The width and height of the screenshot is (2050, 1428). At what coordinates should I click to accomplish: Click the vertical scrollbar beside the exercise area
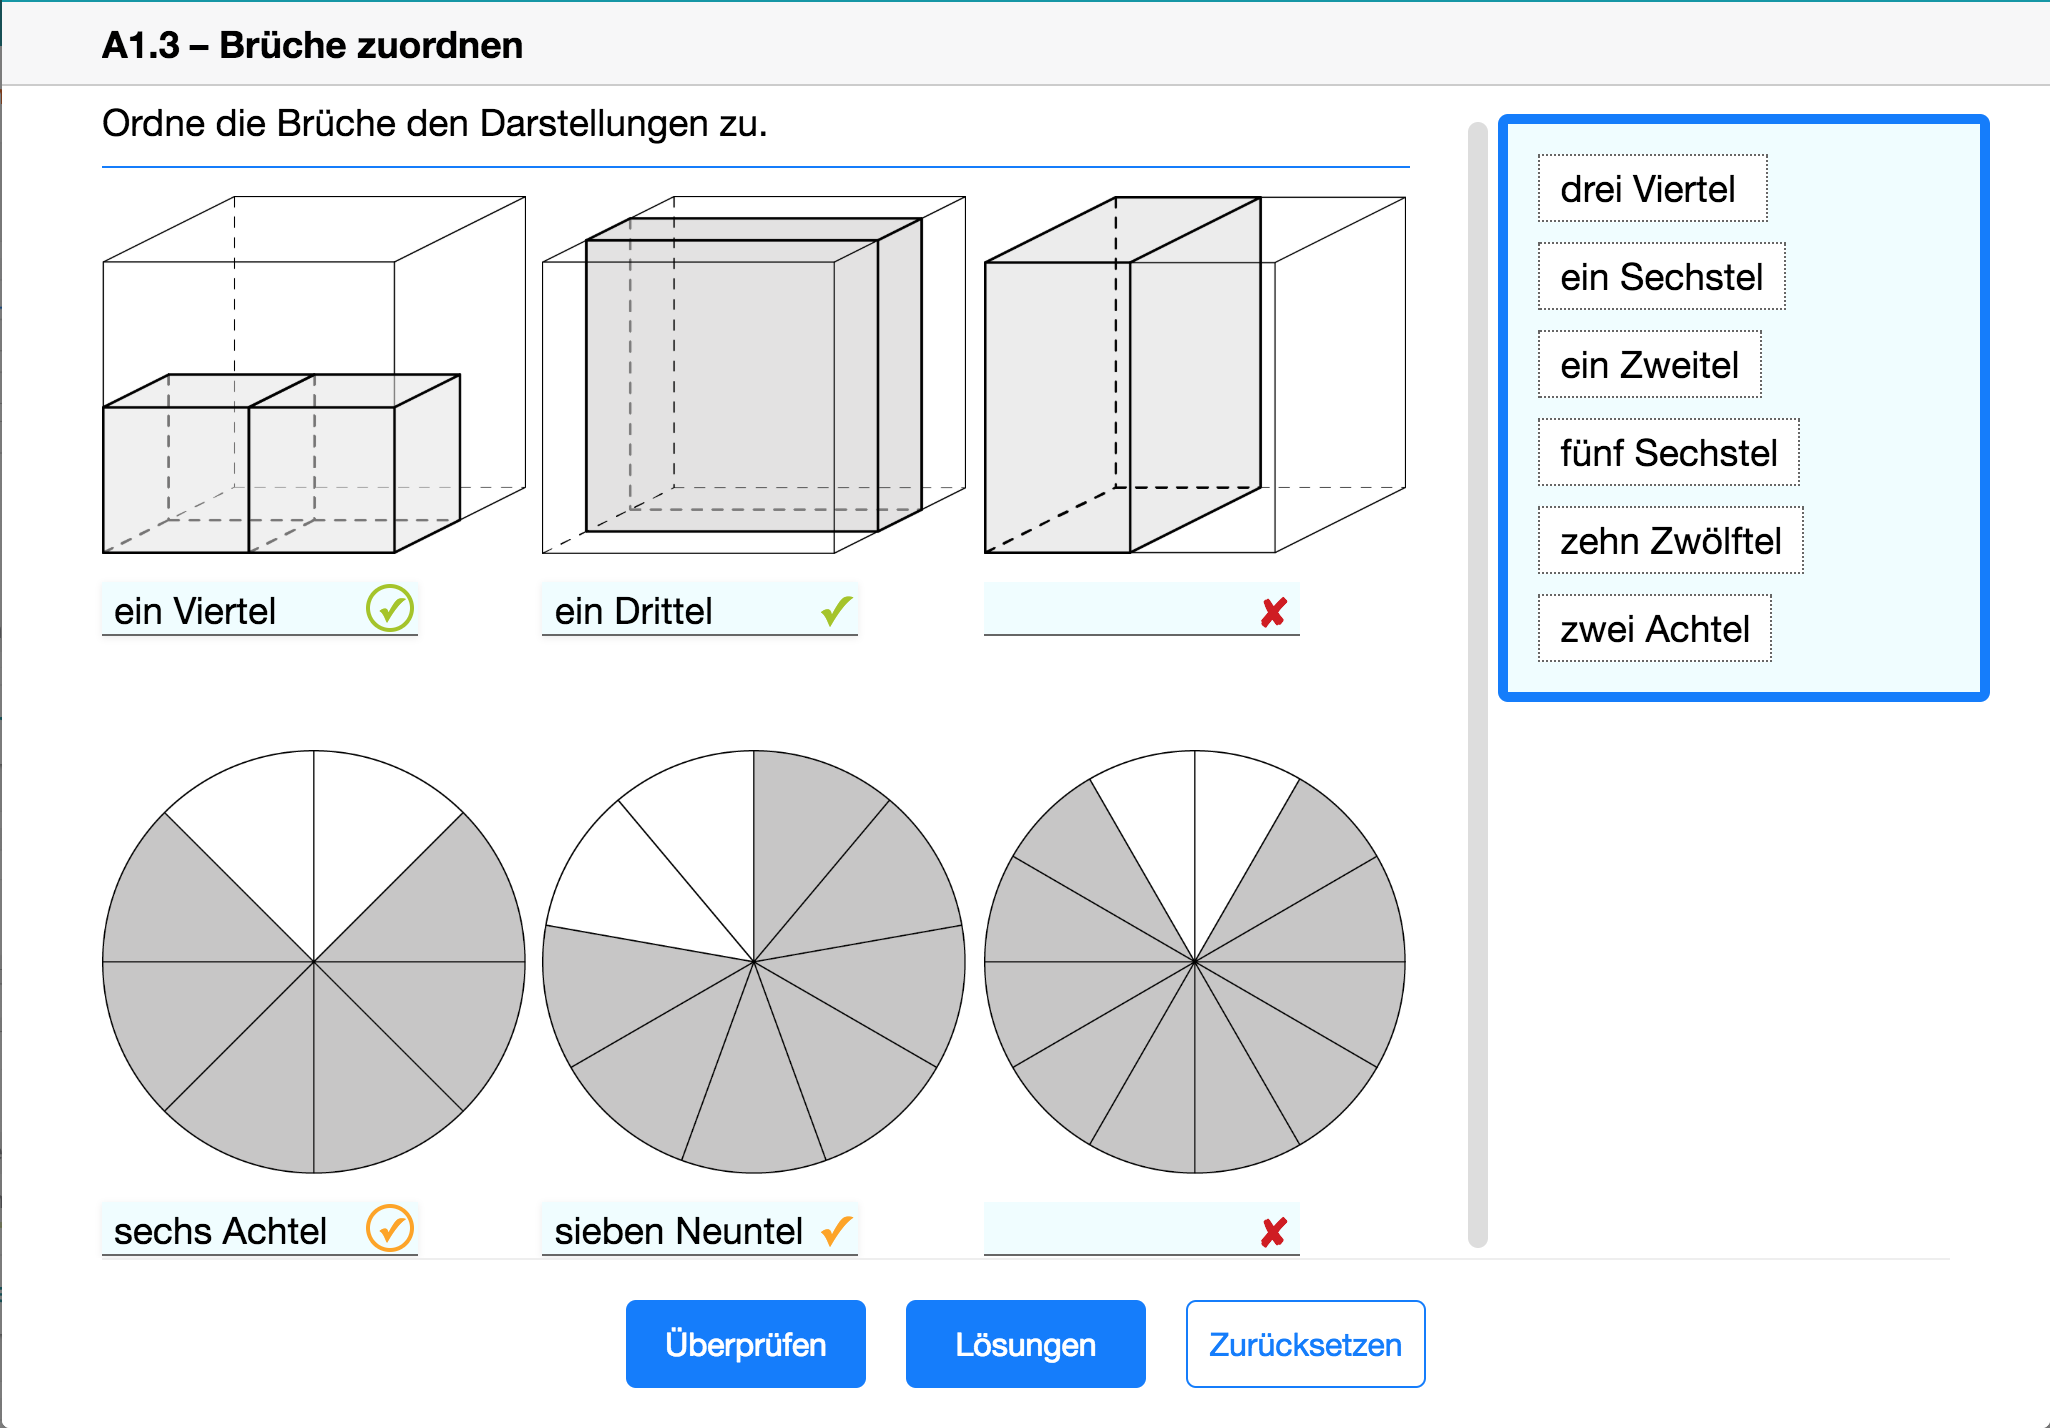1477,685
